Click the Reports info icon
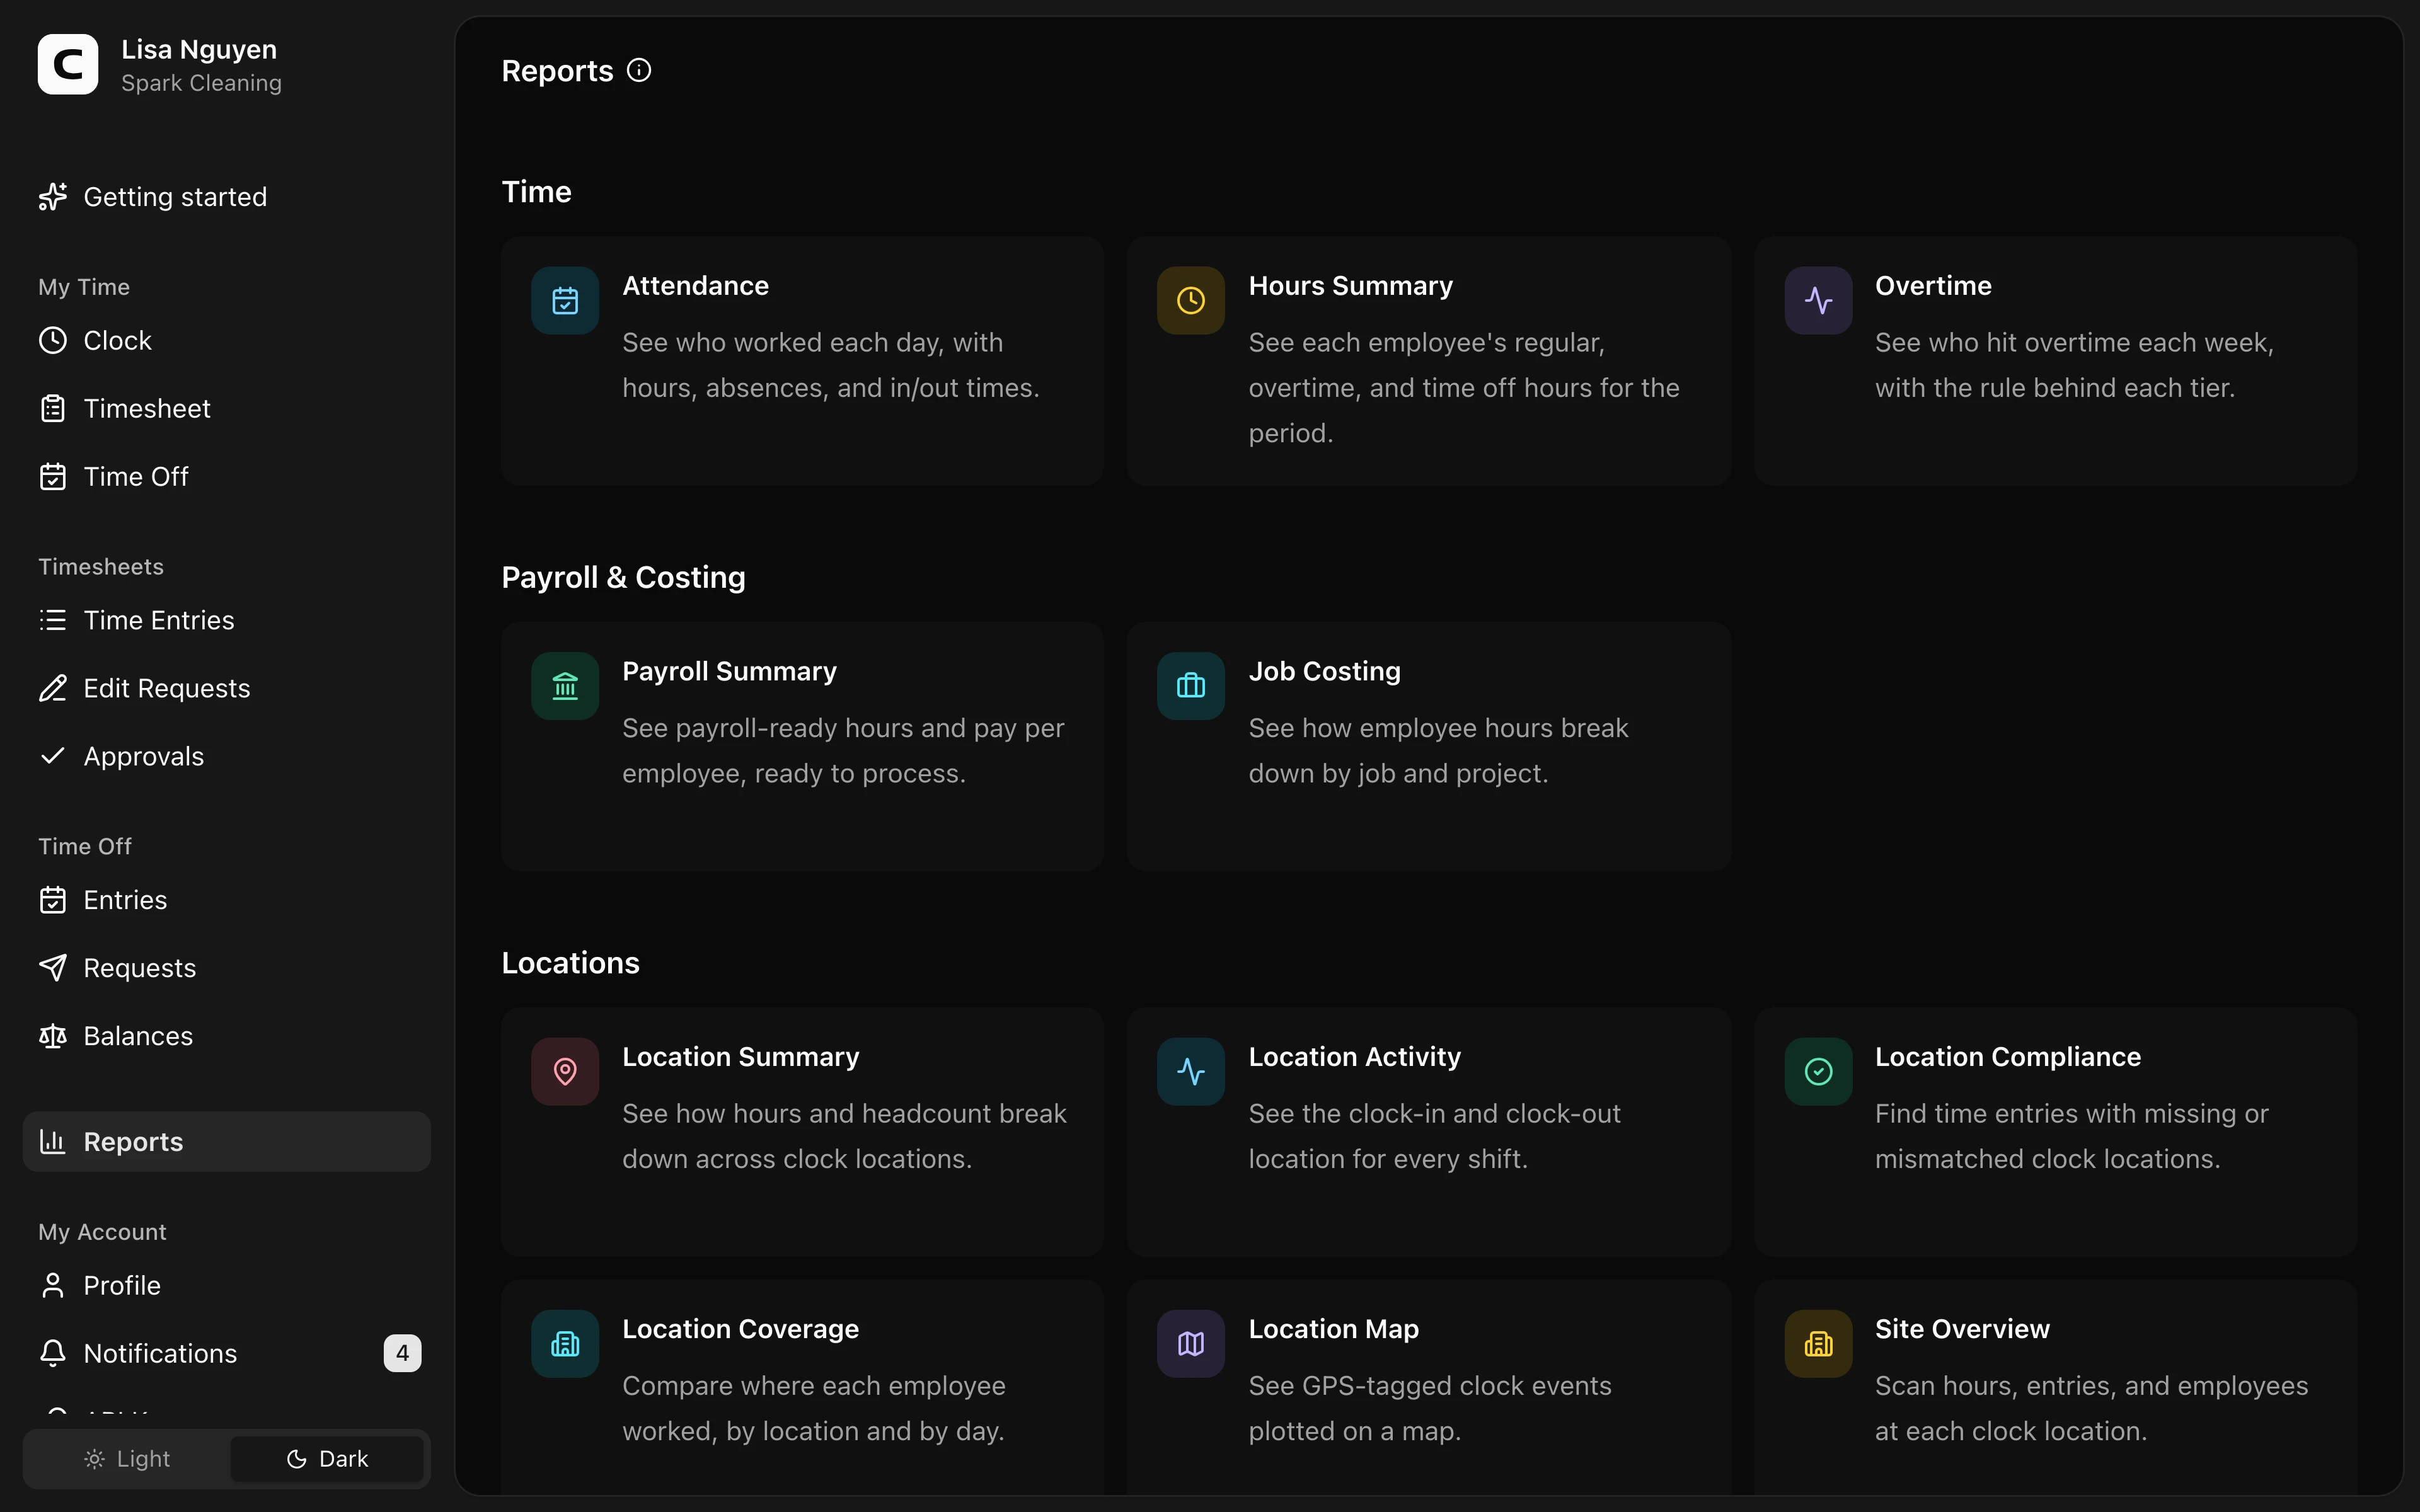2420x1512 pixels. pyautogui.click(x=639, y=70)
